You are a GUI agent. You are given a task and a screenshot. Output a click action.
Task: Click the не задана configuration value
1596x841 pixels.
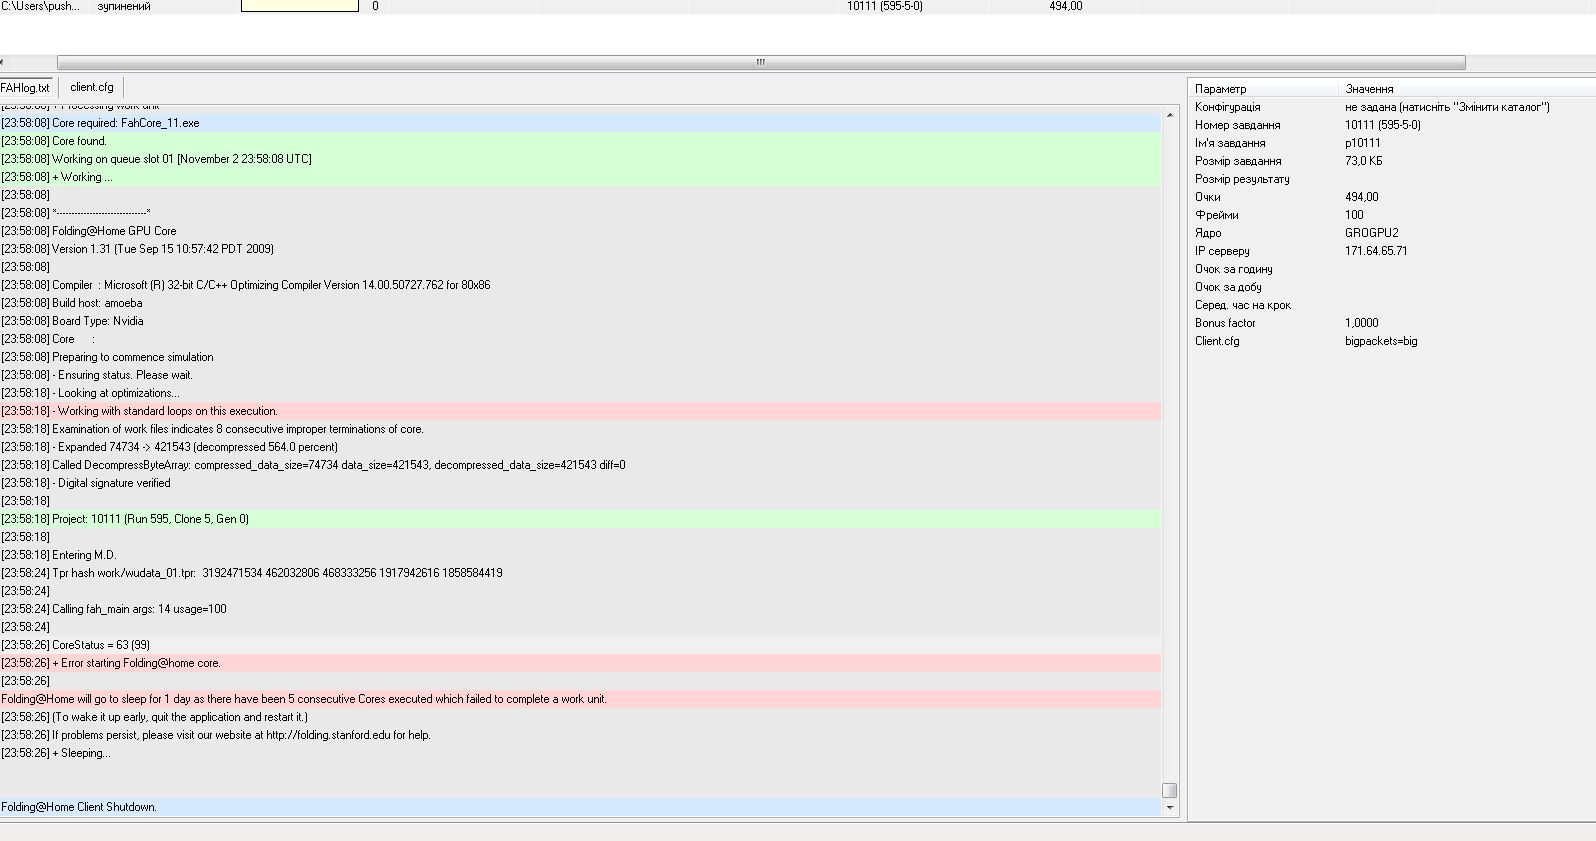click(1447, 107)
